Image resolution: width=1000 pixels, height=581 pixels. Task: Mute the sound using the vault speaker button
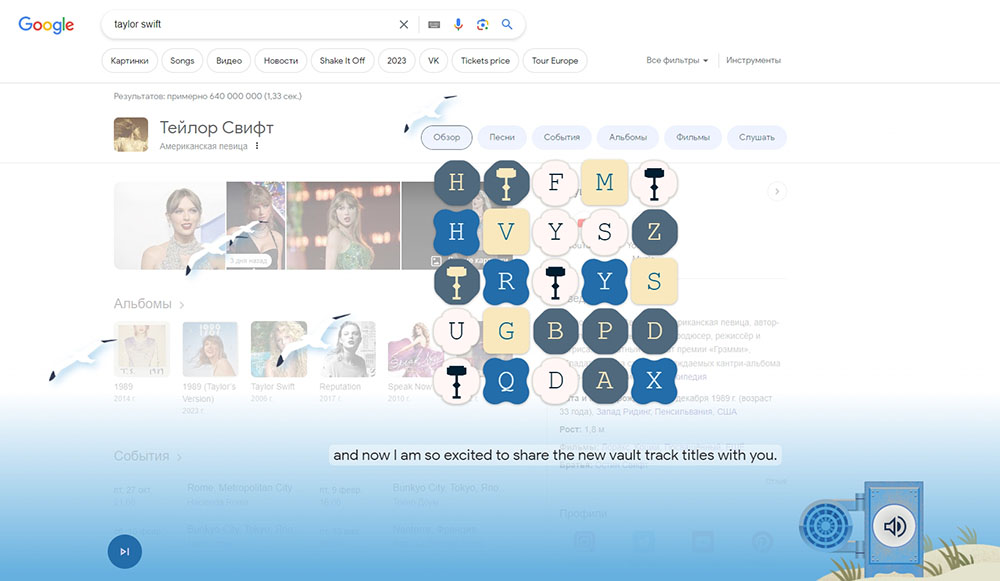(x=894, y=526)
